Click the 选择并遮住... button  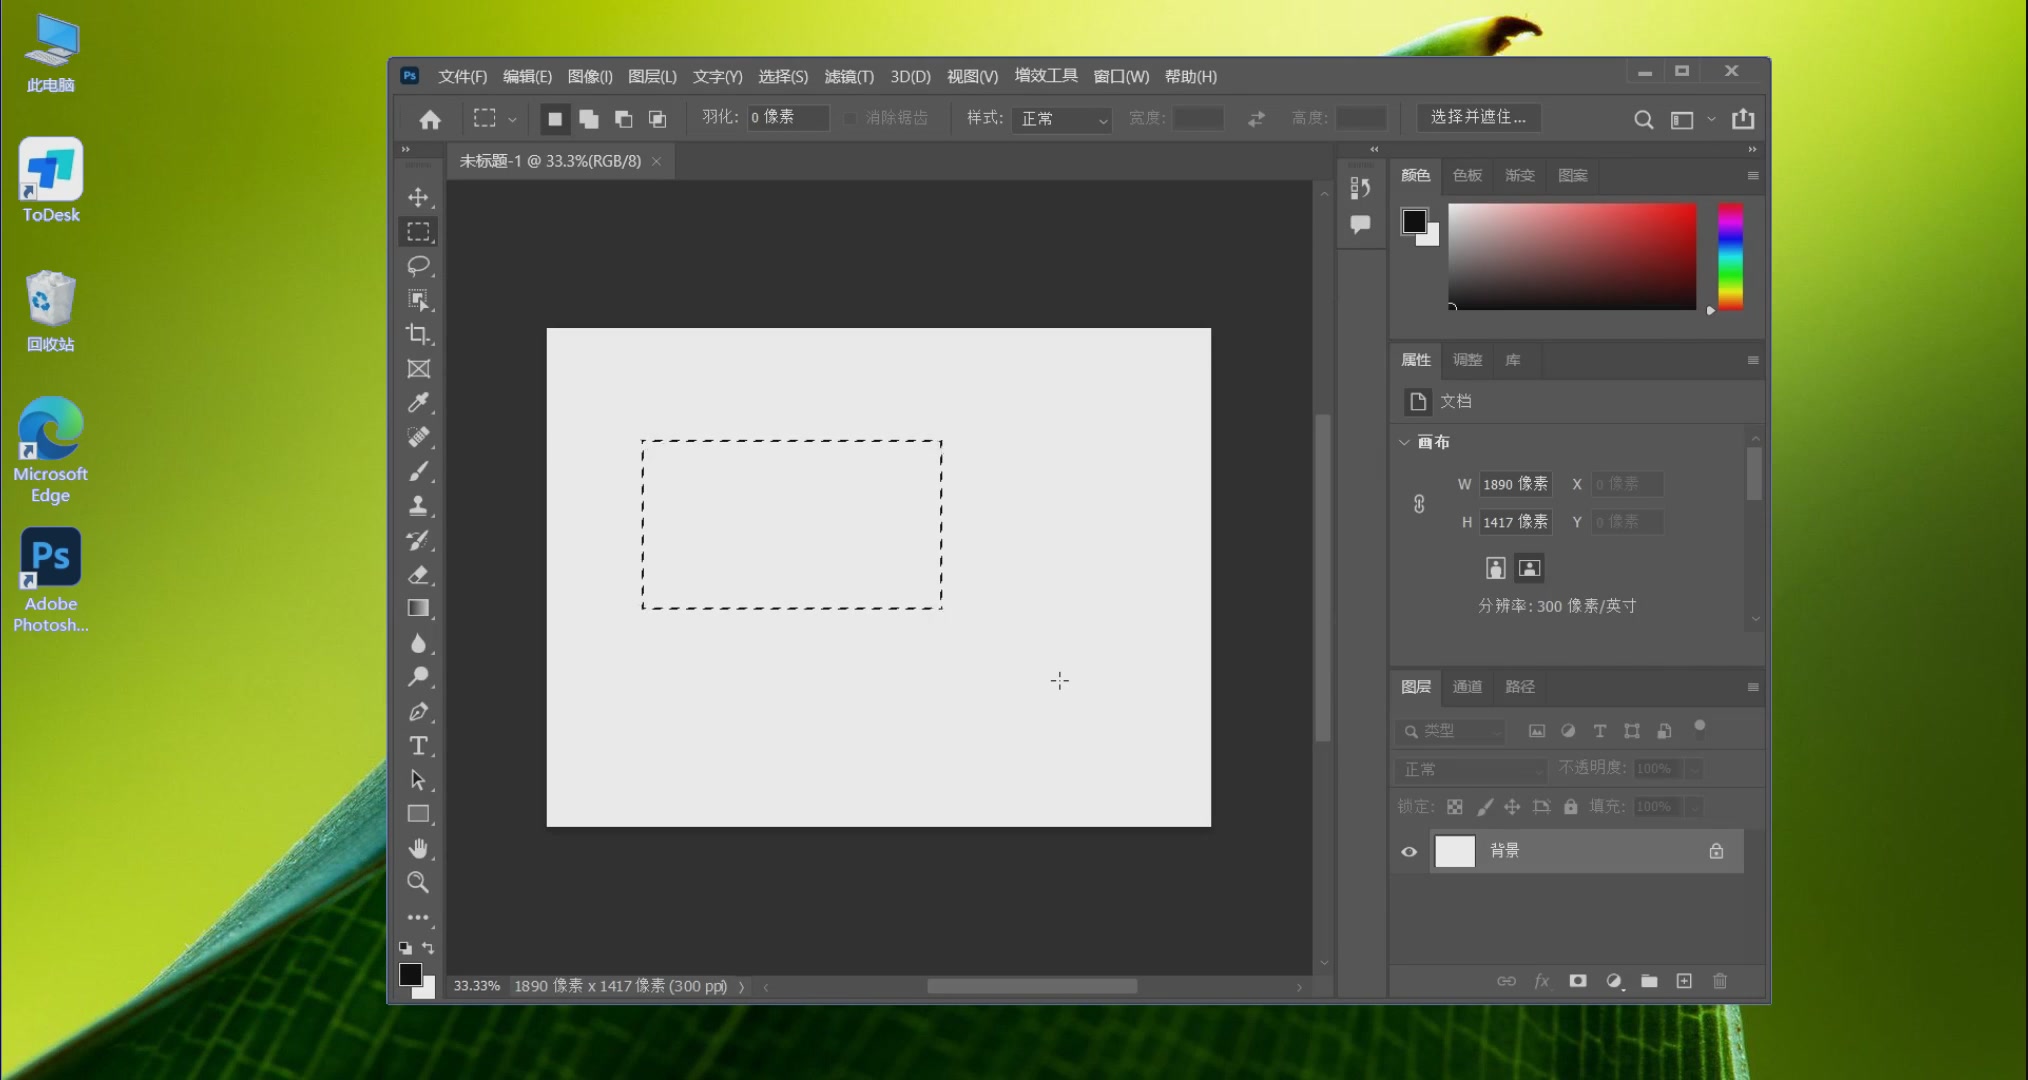point(1478,118)
